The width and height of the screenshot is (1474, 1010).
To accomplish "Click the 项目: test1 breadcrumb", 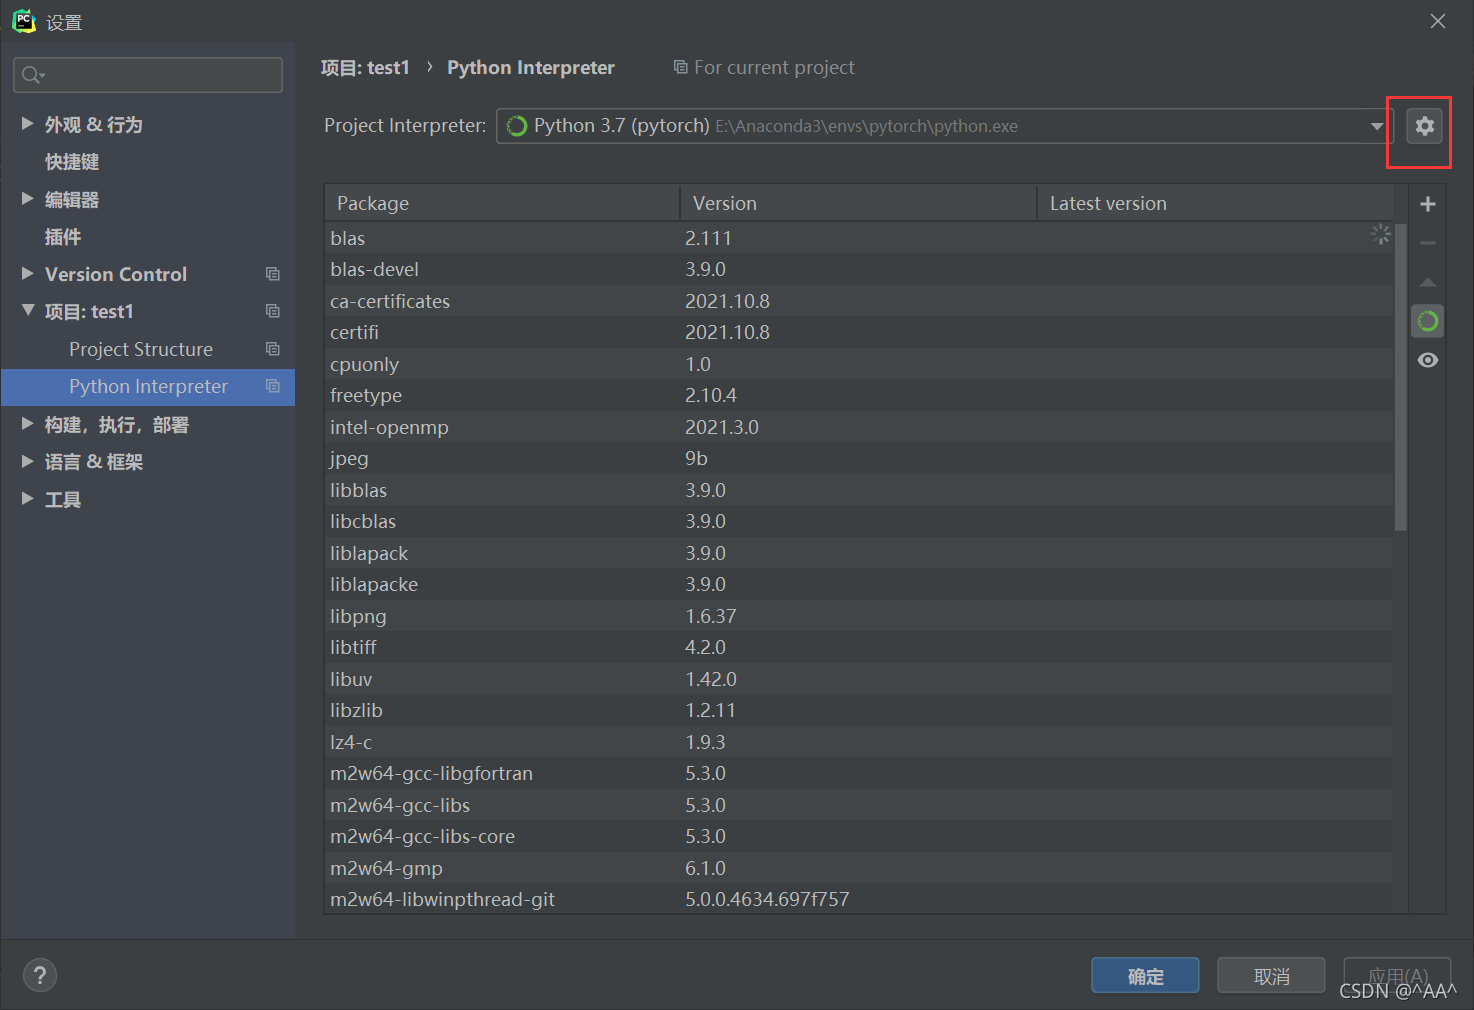I will 365,67.
